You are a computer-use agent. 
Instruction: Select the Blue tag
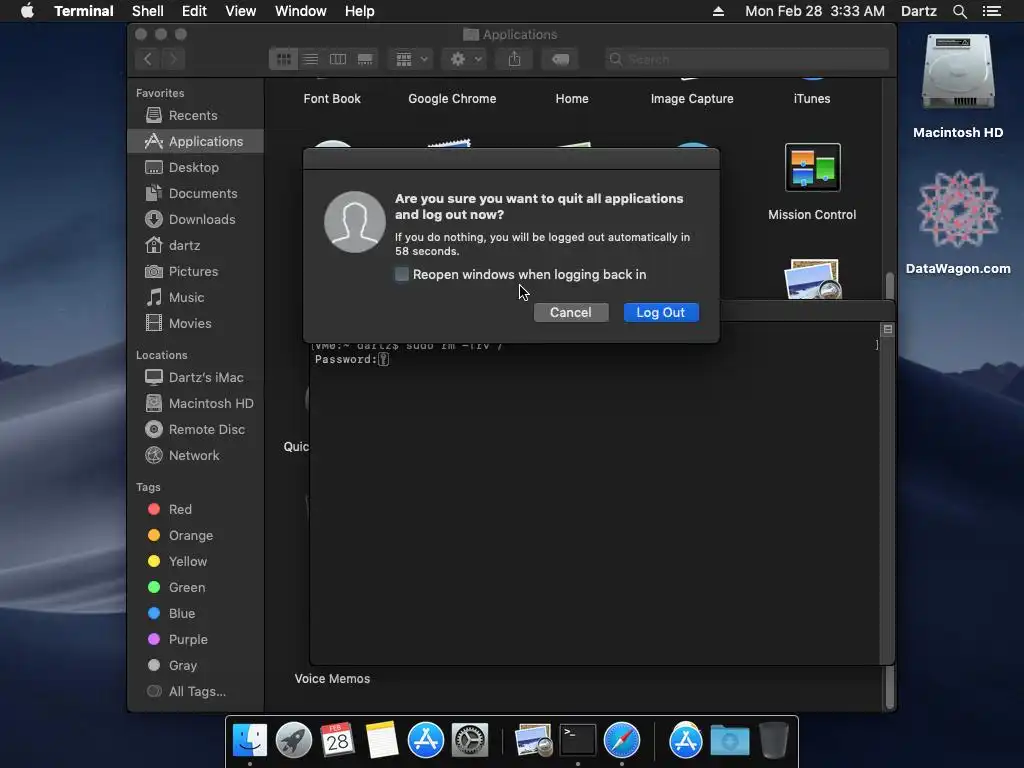pos(195,614)
